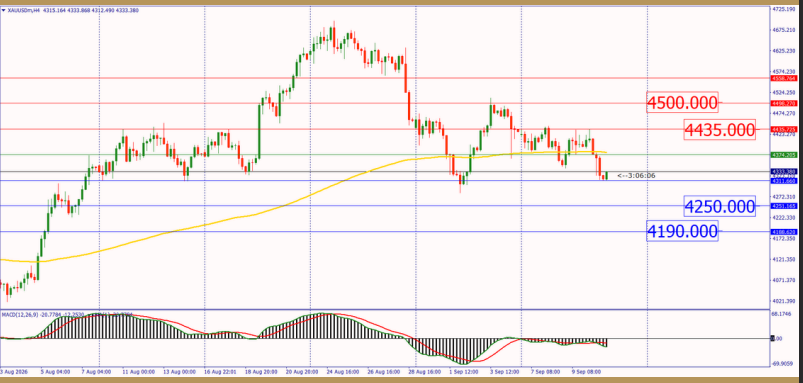The height and width of the screenshot is (383, 803).
Task: Select the 4500.000 red price label
Action: click(682, 103)
